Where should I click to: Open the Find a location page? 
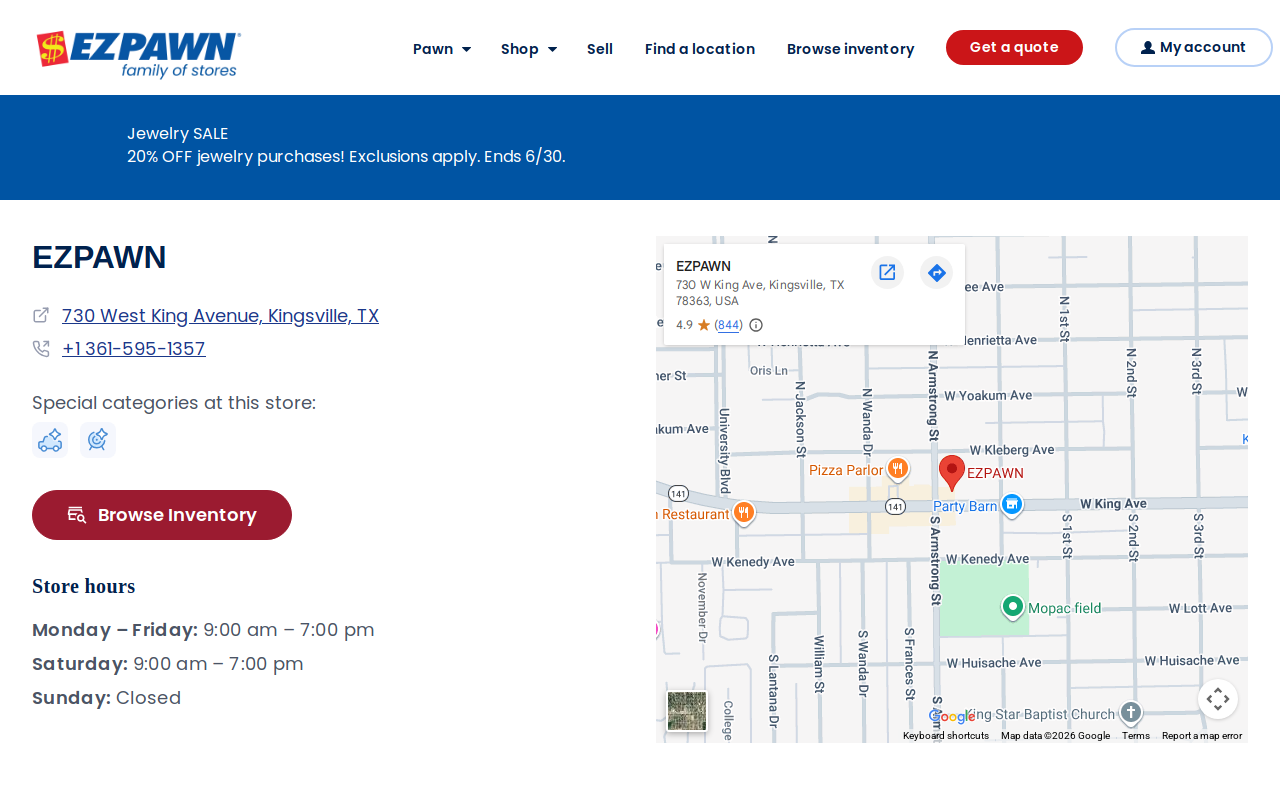700,49
